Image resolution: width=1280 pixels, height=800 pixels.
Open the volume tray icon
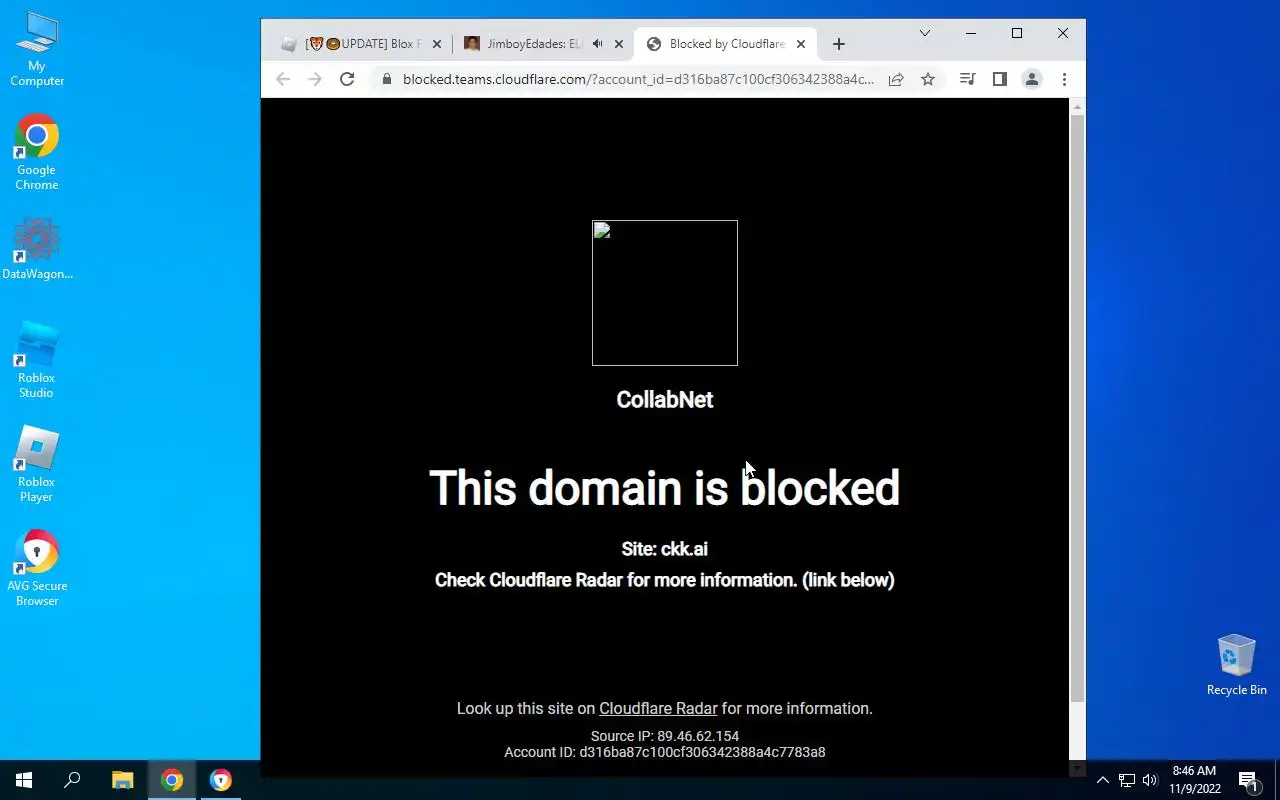pos(1150,780)
